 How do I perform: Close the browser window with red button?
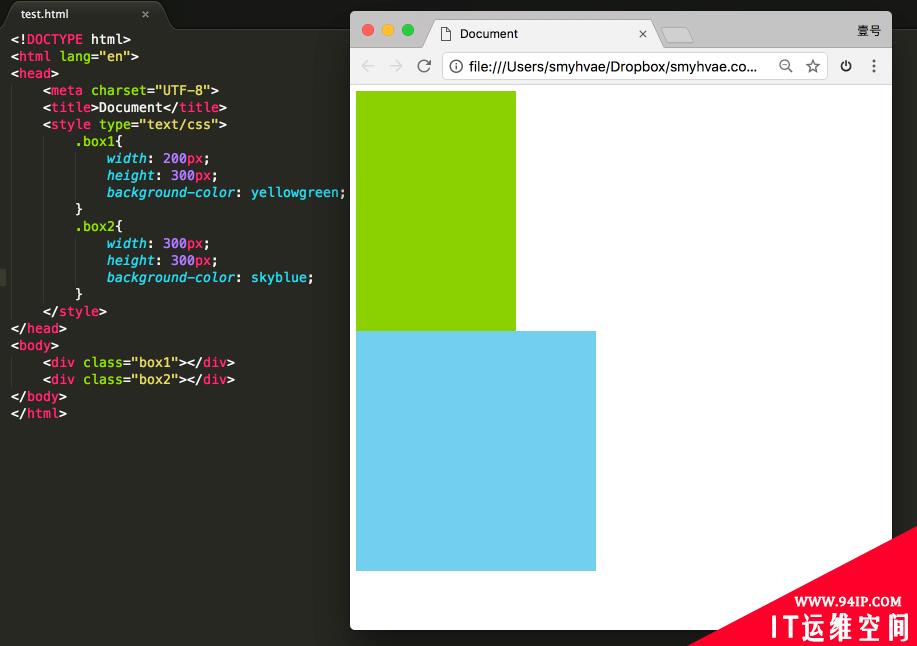368,30
